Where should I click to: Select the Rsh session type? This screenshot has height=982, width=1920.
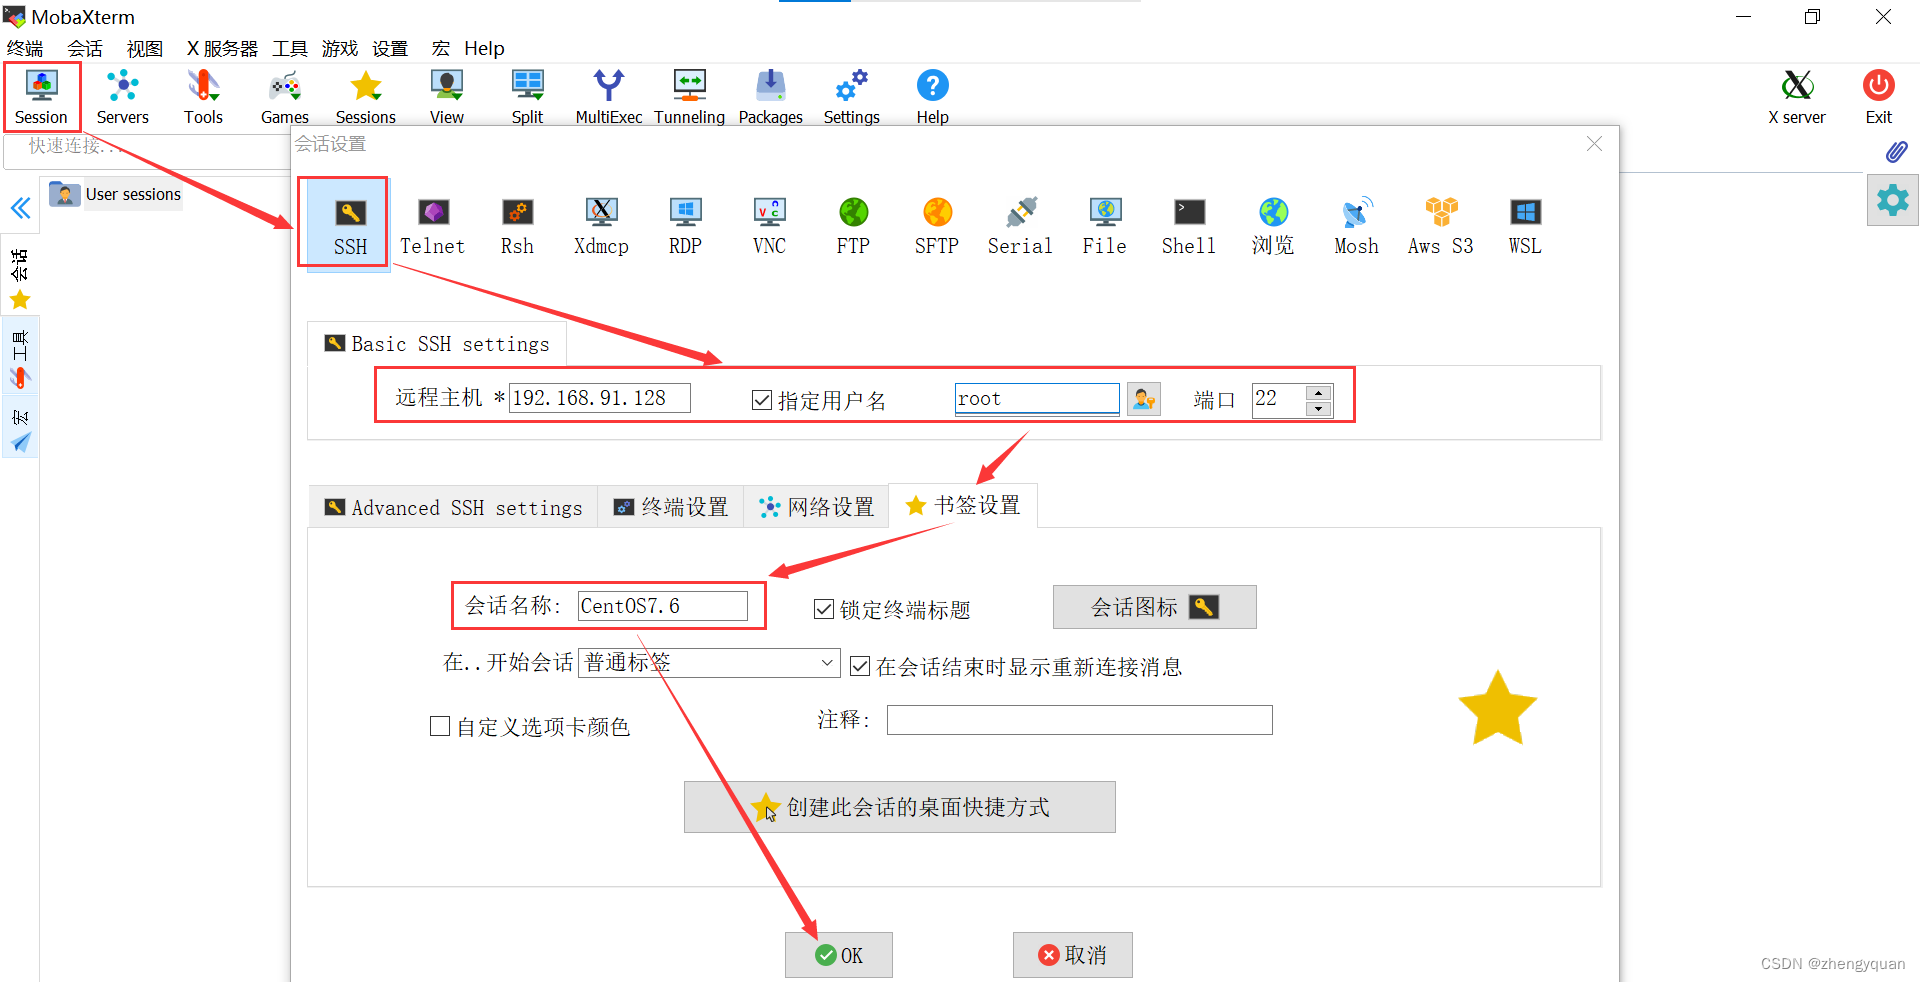click(x=517, y=226)
